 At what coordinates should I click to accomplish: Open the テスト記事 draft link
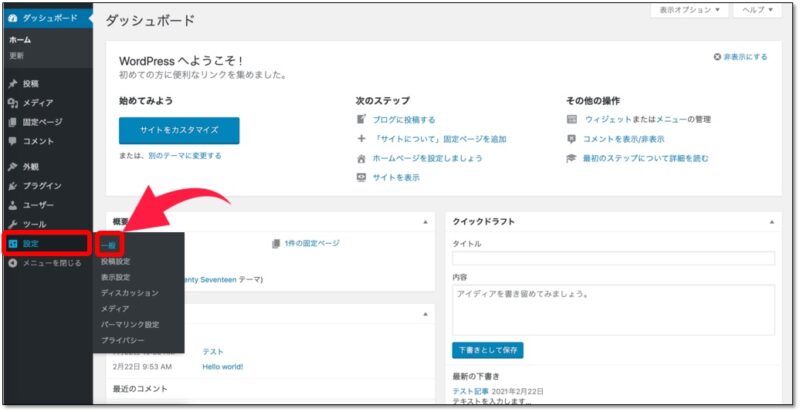coord(470,392)
